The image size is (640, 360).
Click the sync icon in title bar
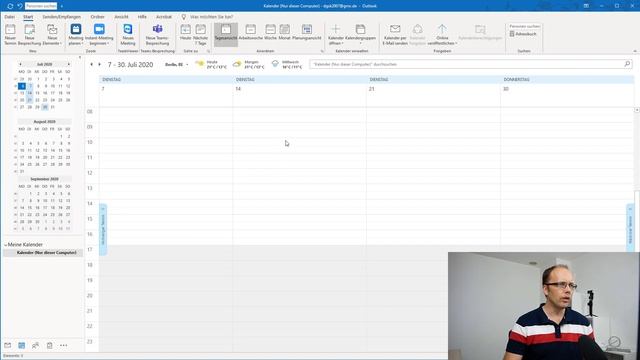[x=10, y=6]
